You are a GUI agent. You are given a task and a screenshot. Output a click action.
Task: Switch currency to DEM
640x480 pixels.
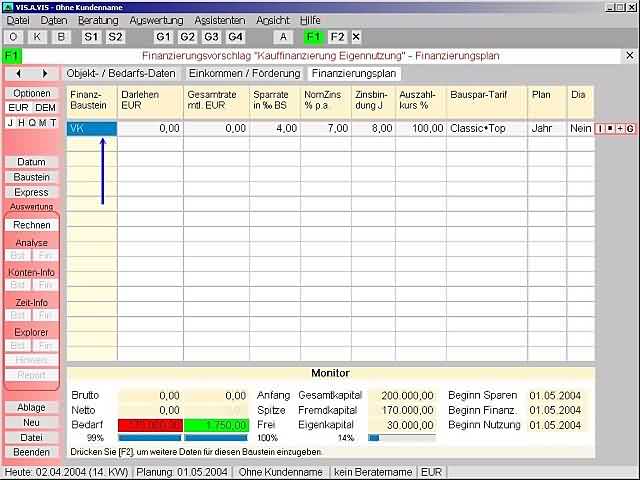[45, 108]
